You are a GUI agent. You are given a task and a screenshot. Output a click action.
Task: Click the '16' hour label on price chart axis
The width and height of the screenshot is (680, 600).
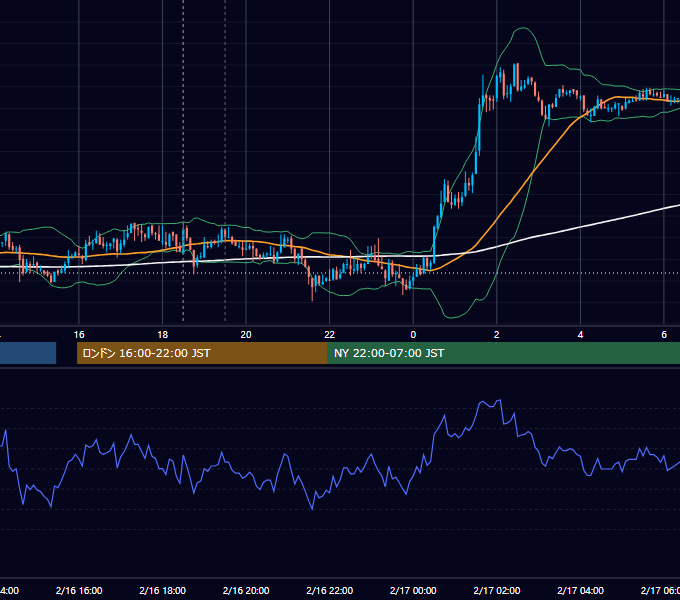79,335
